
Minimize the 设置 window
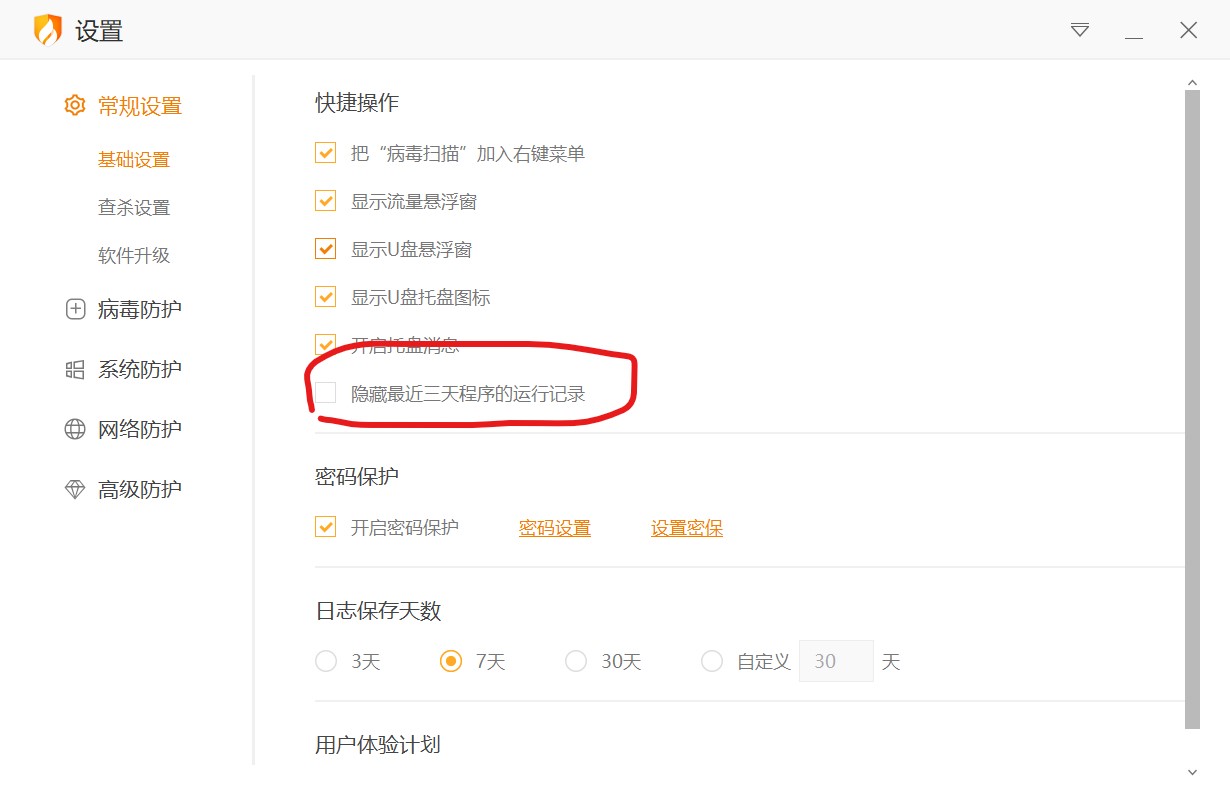(x=1134, y=32)
